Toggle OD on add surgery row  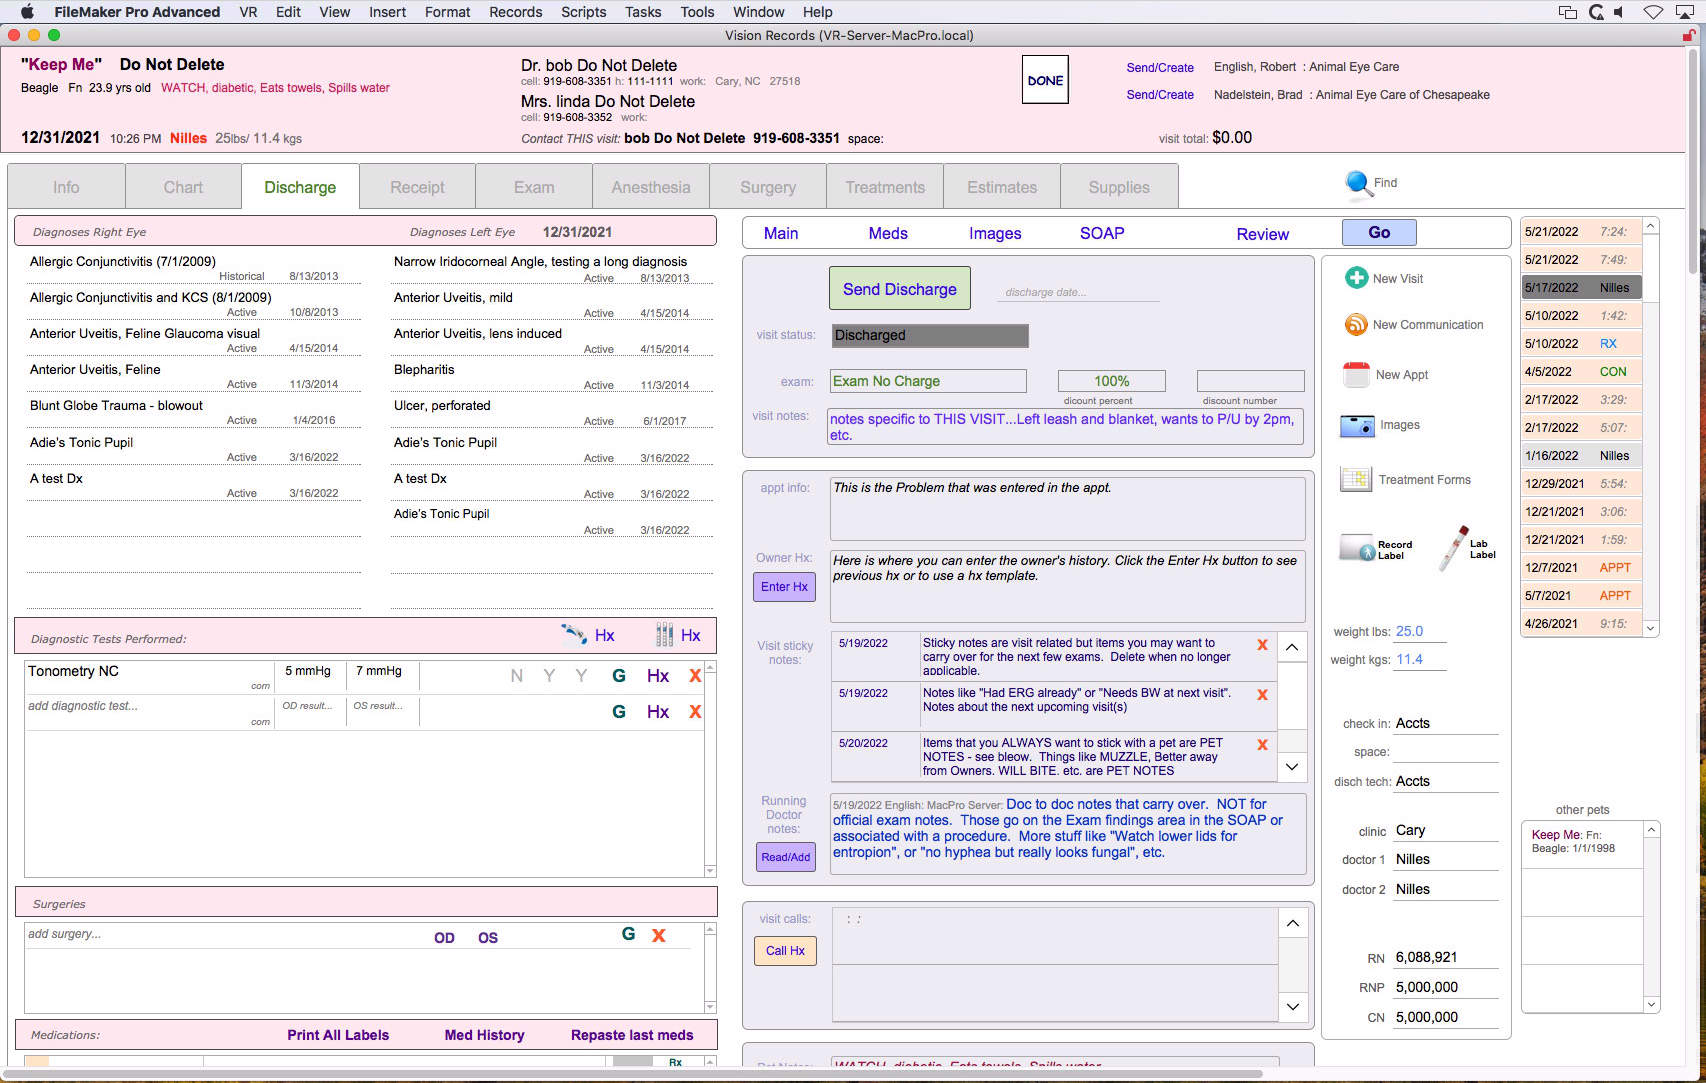(444, 938)
